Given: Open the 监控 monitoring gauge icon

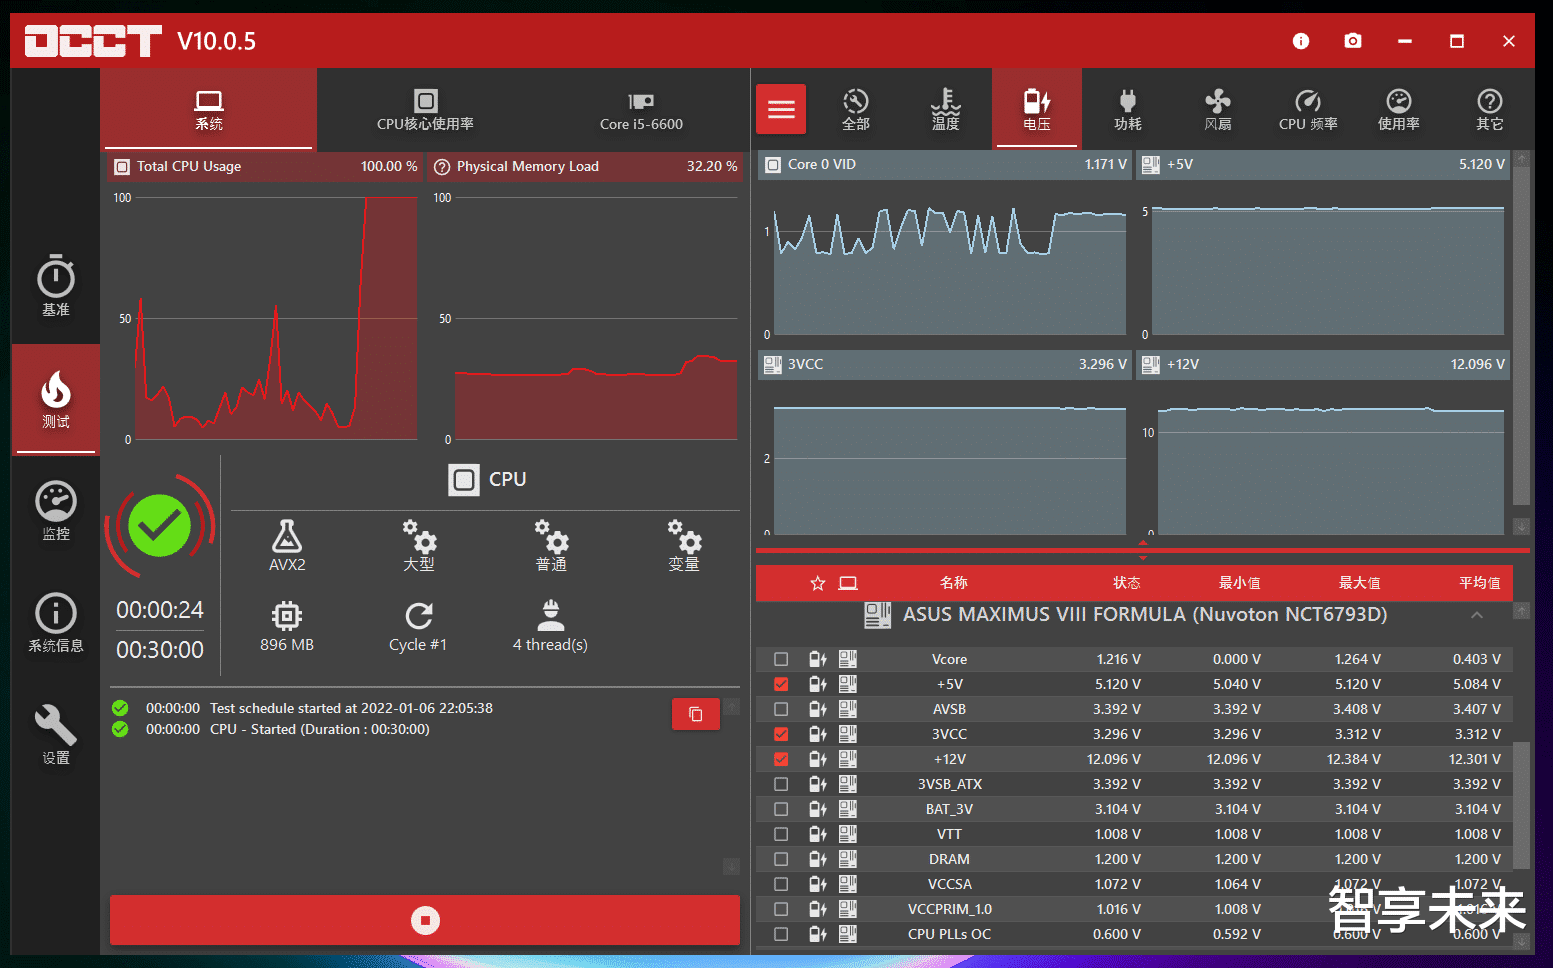Looking at the screenshot, I should [56, 511].
